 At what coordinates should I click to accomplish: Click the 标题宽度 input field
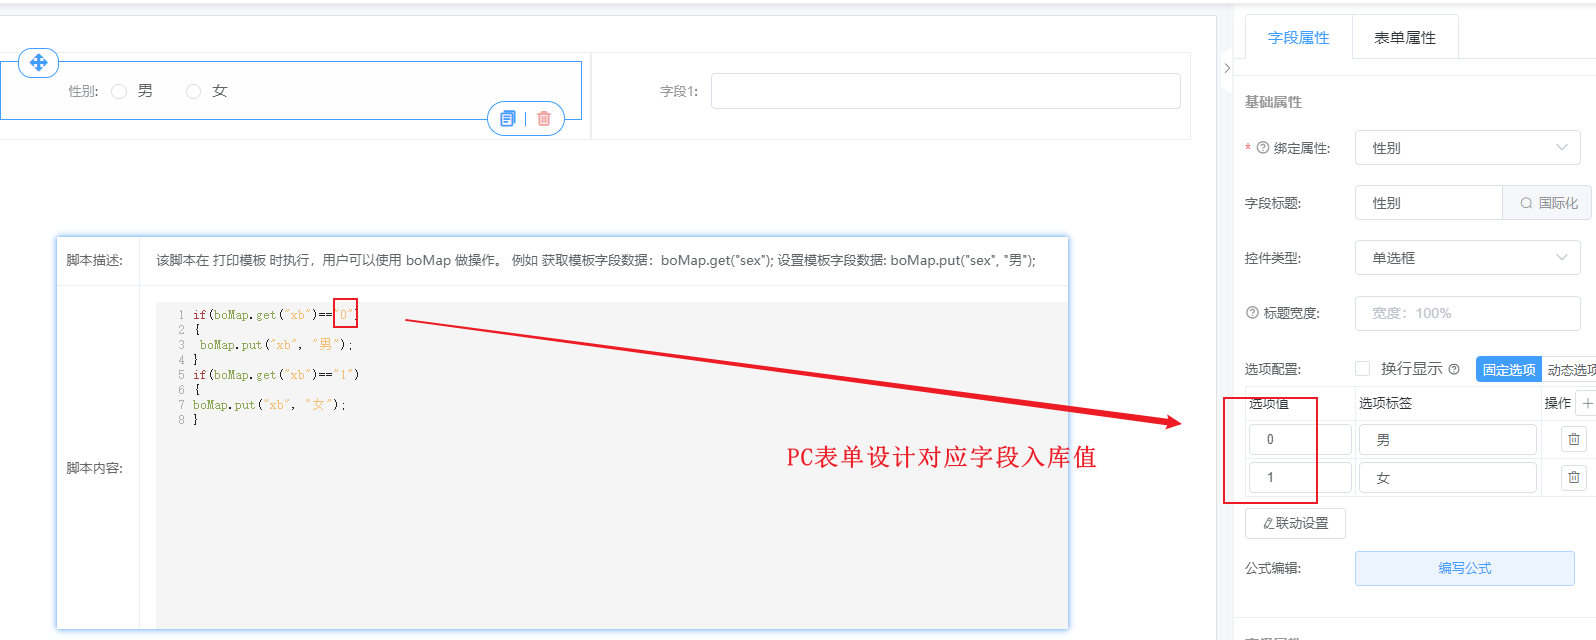pos(1467,313)
